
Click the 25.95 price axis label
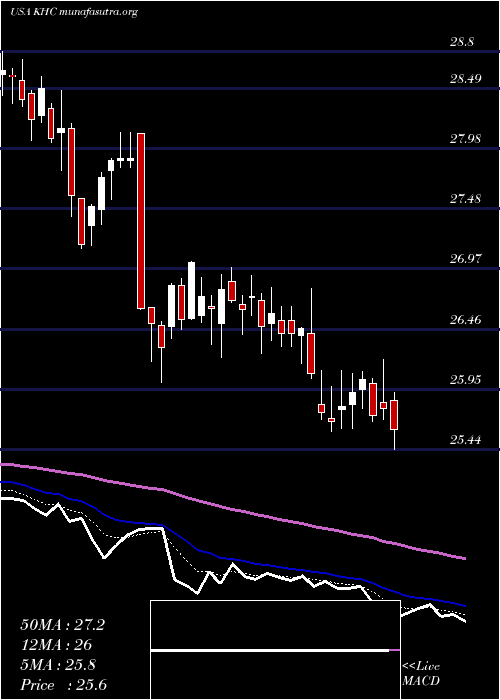pyautogui.click(x=465, y=380)
